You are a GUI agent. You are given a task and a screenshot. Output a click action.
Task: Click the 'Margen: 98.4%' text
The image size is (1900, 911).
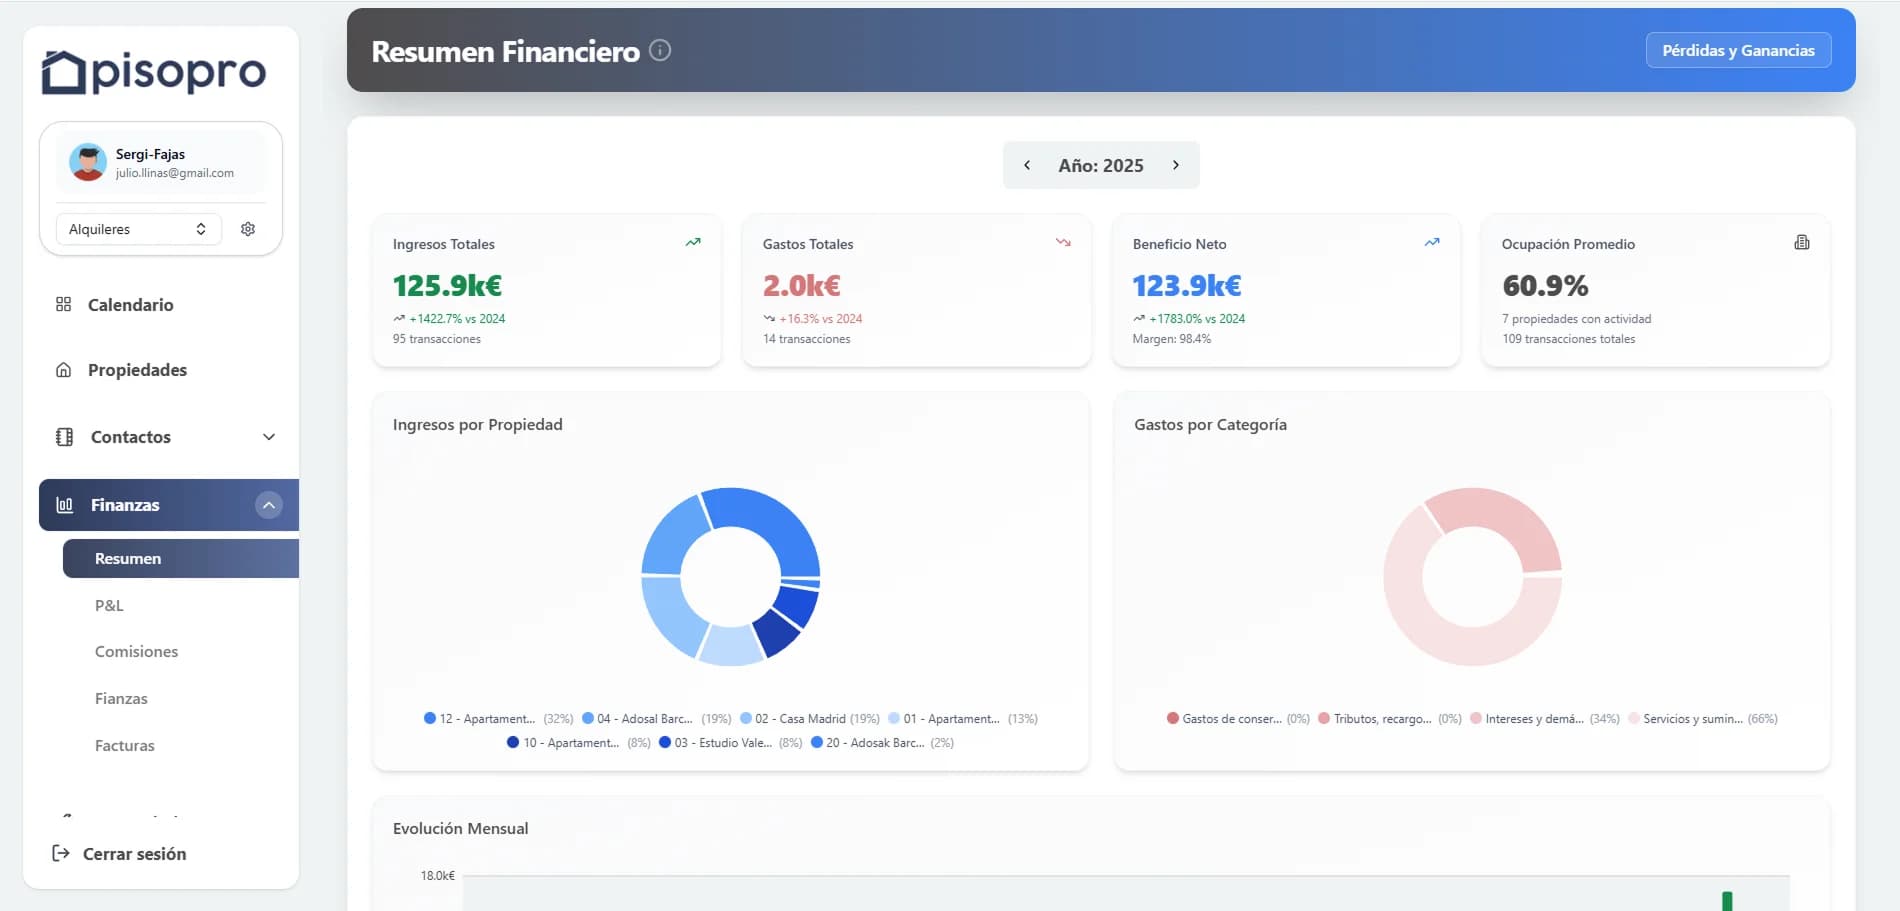point(1172,339)
